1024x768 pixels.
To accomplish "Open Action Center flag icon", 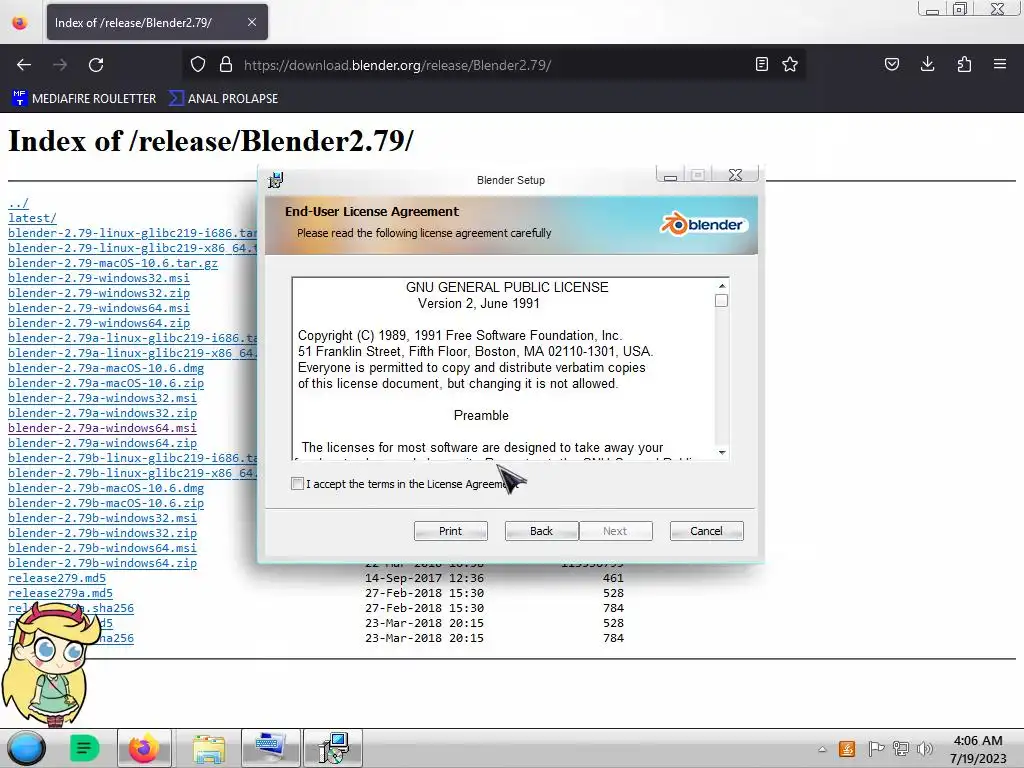I will [876, 749].
